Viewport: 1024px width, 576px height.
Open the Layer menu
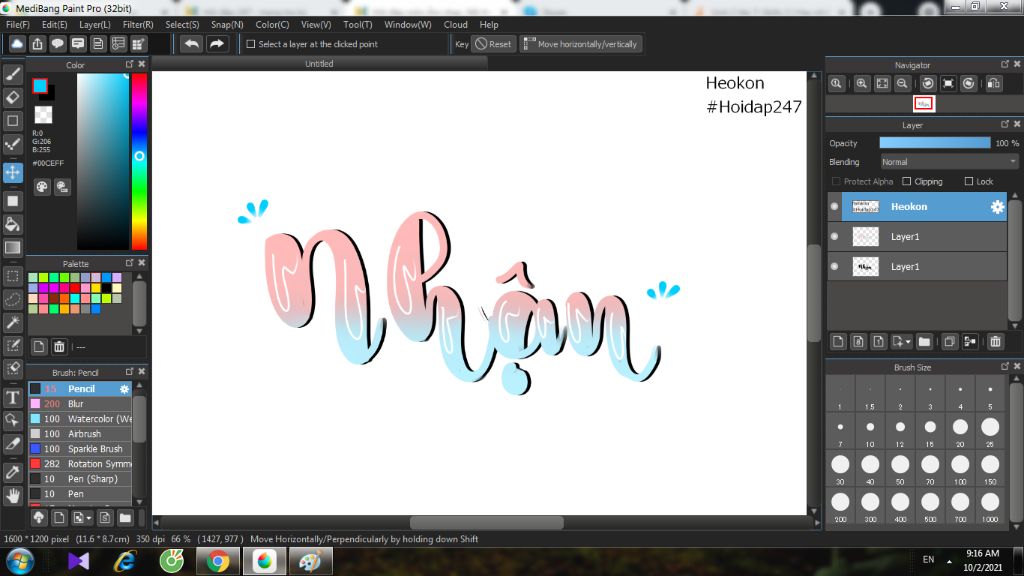pyautogui.click(x=95, y=25)
